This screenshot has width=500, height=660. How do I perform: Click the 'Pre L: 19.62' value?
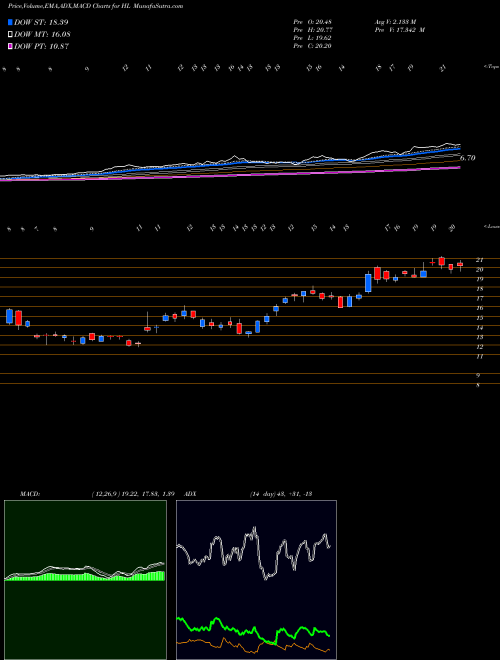[313, 37]
